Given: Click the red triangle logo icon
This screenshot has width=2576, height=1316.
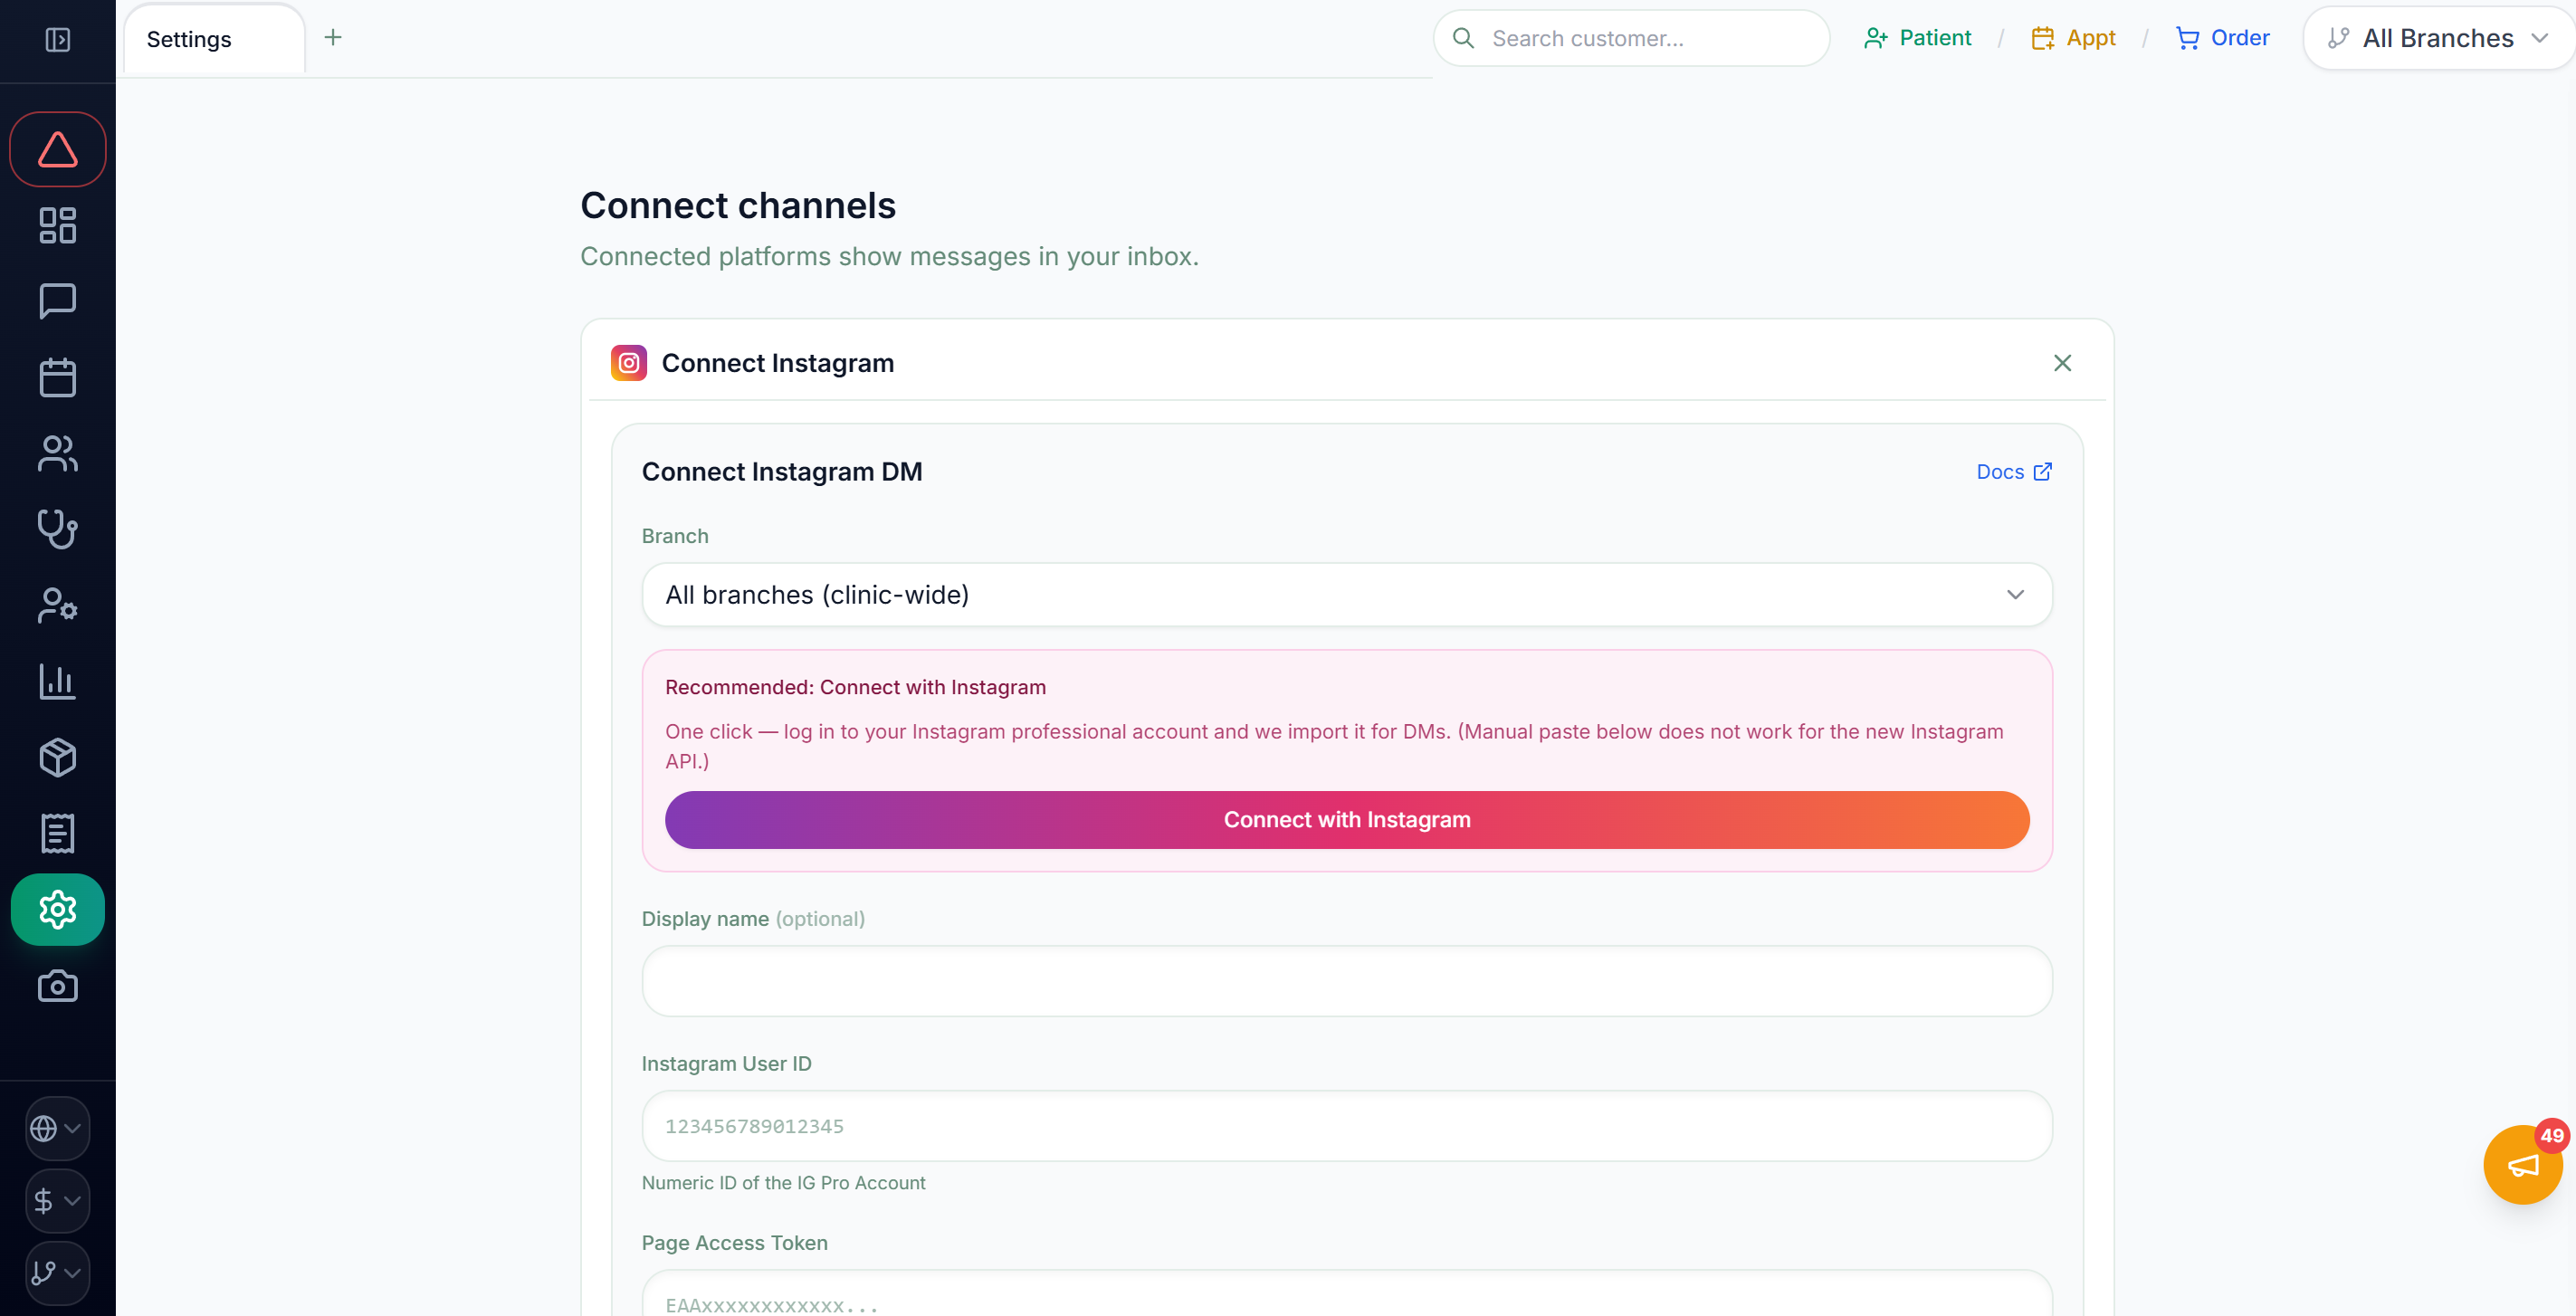Looking at the screenshot, I should 57,150.
